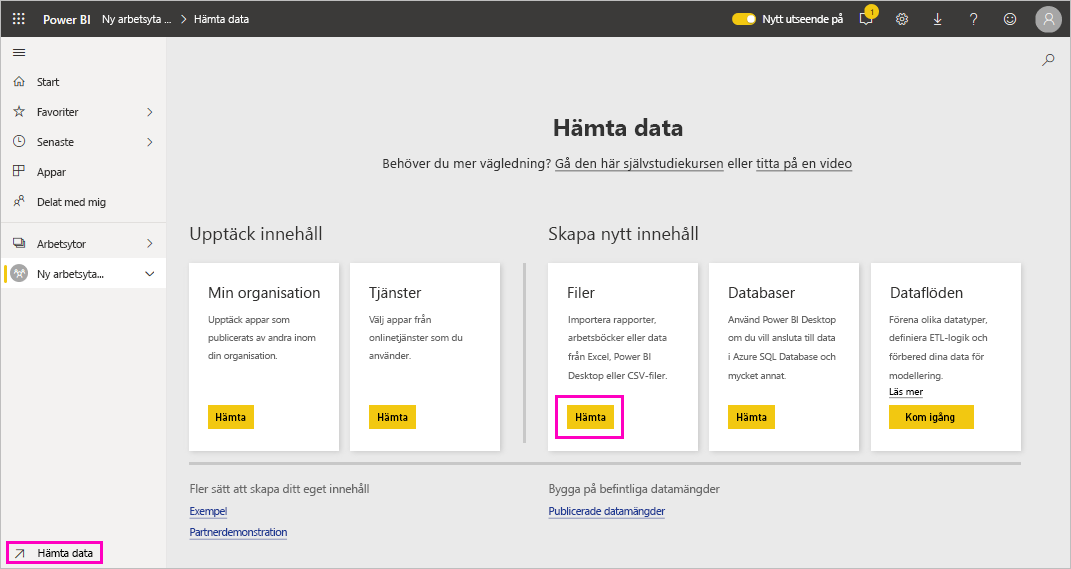Toggle the Nytt utseende på switch
The image size is (1071, 569).
point(744,19)
